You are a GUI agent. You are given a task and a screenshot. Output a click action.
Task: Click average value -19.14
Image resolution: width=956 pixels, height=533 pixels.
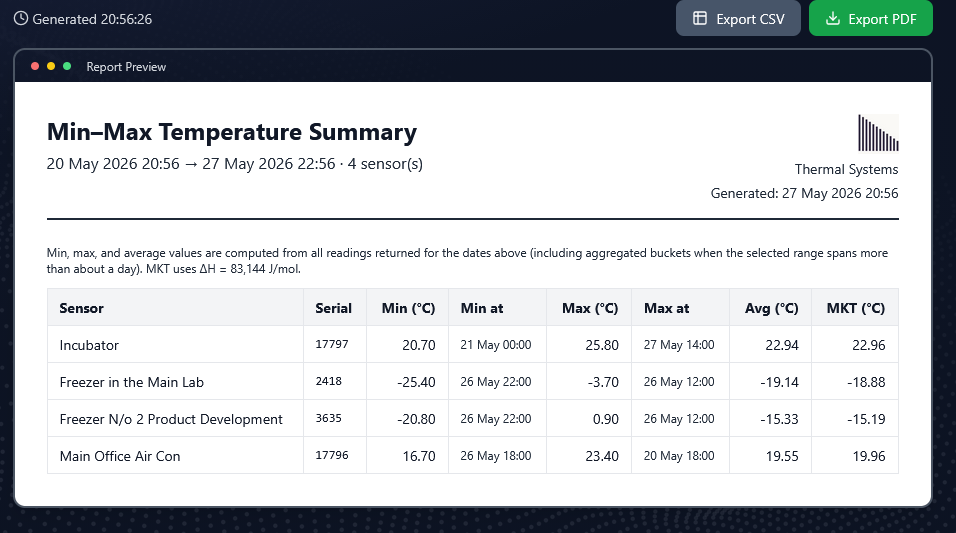779,382
